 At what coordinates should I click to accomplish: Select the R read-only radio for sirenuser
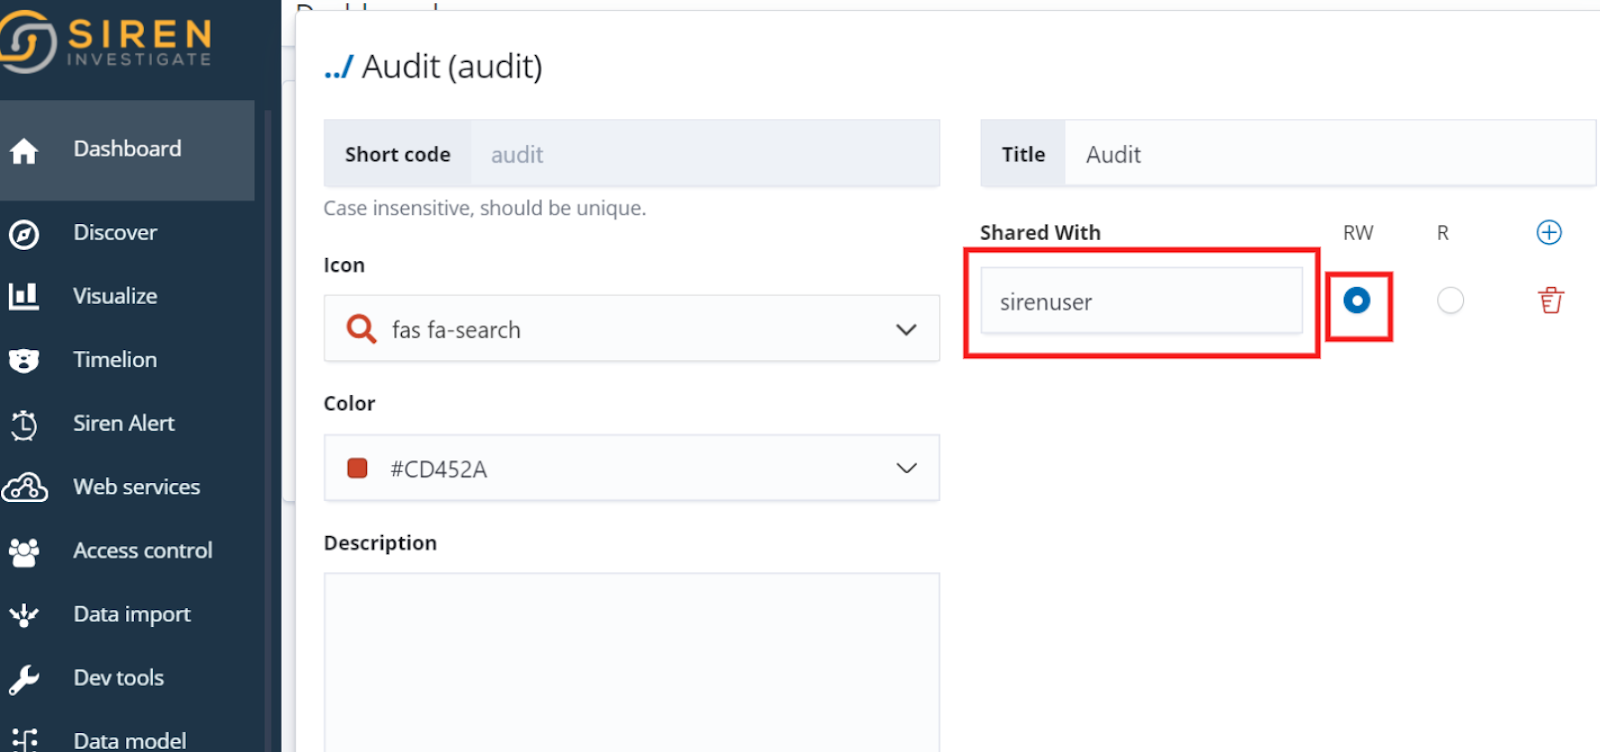click(1450, 300)
